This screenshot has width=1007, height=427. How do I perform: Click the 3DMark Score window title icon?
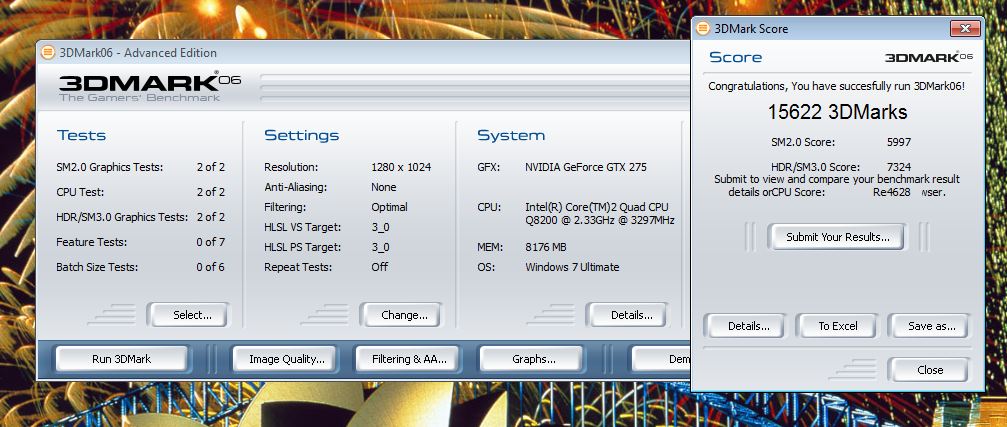[703, 28]
